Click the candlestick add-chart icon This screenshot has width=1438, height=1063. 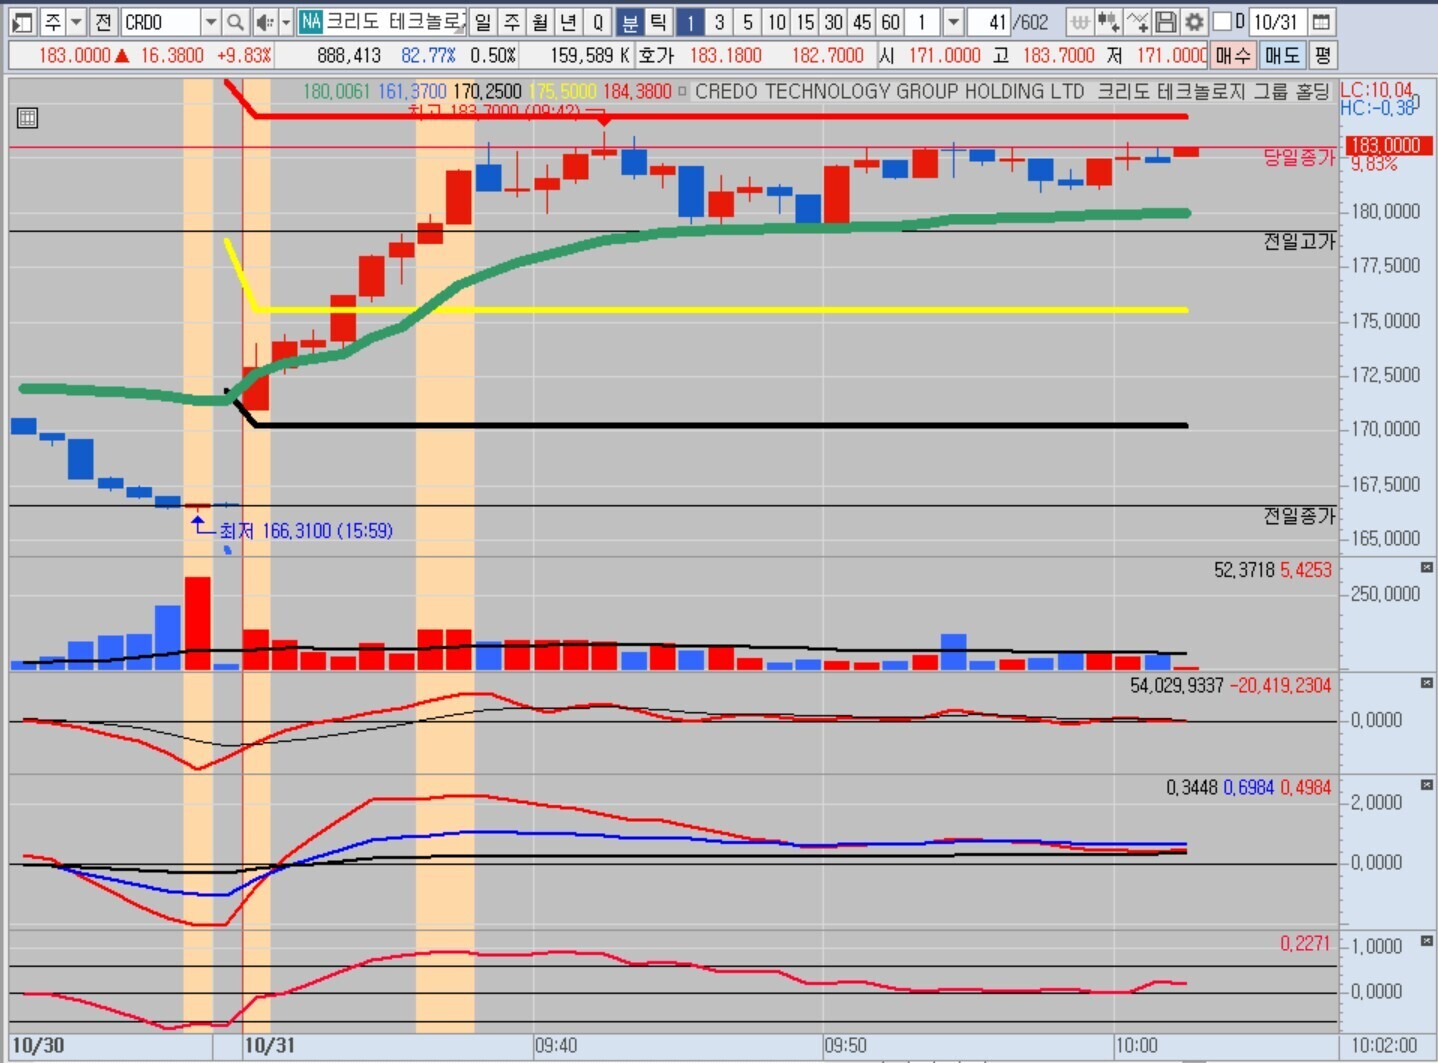1108,21
